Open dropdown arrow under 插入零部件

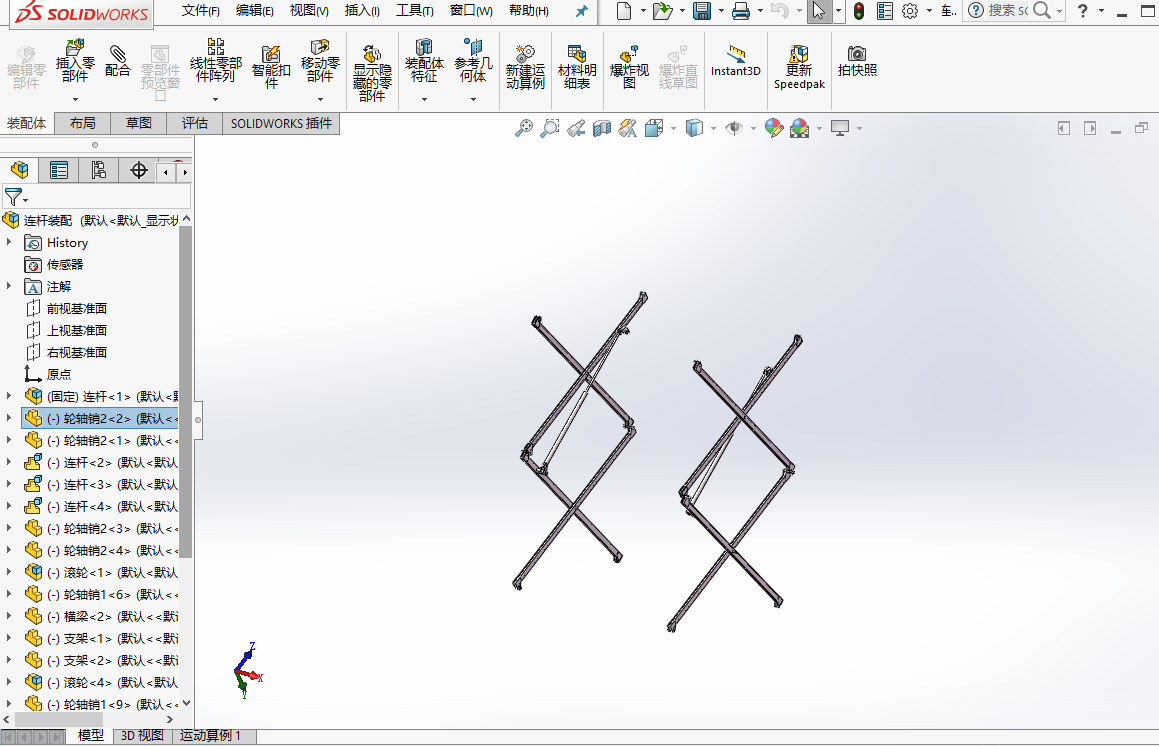(x=75, y=99)
